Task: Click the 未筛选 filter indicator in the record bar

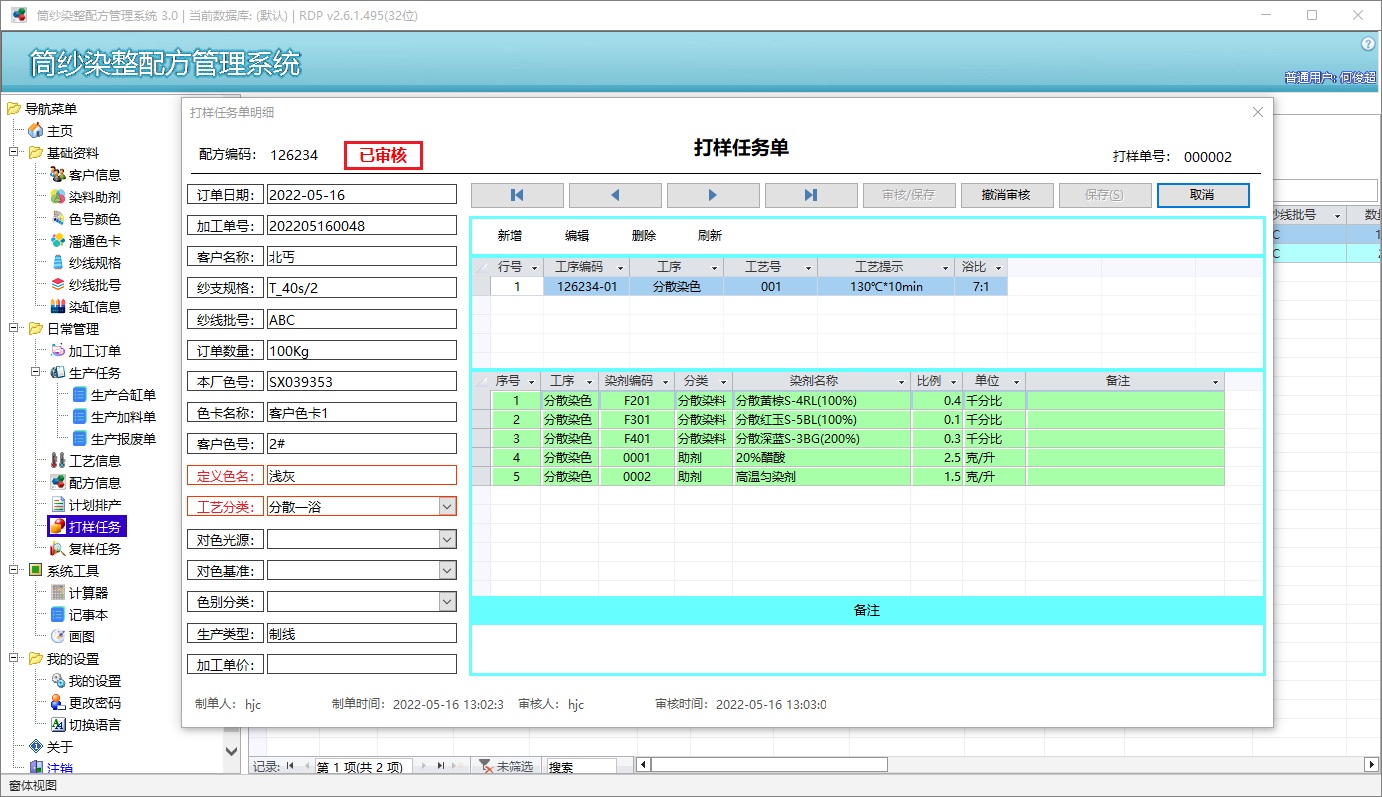Action: [x=506, y=767]
